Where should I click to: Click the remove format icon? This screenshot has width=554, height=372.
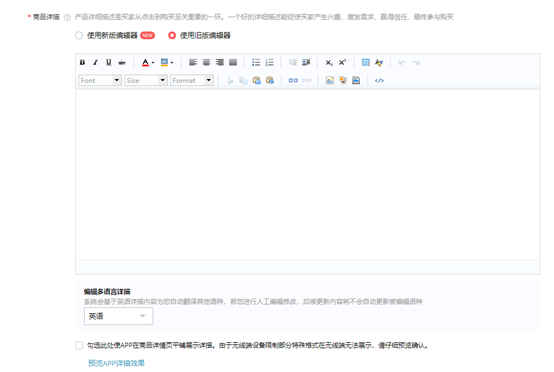(x=379, y=63)
